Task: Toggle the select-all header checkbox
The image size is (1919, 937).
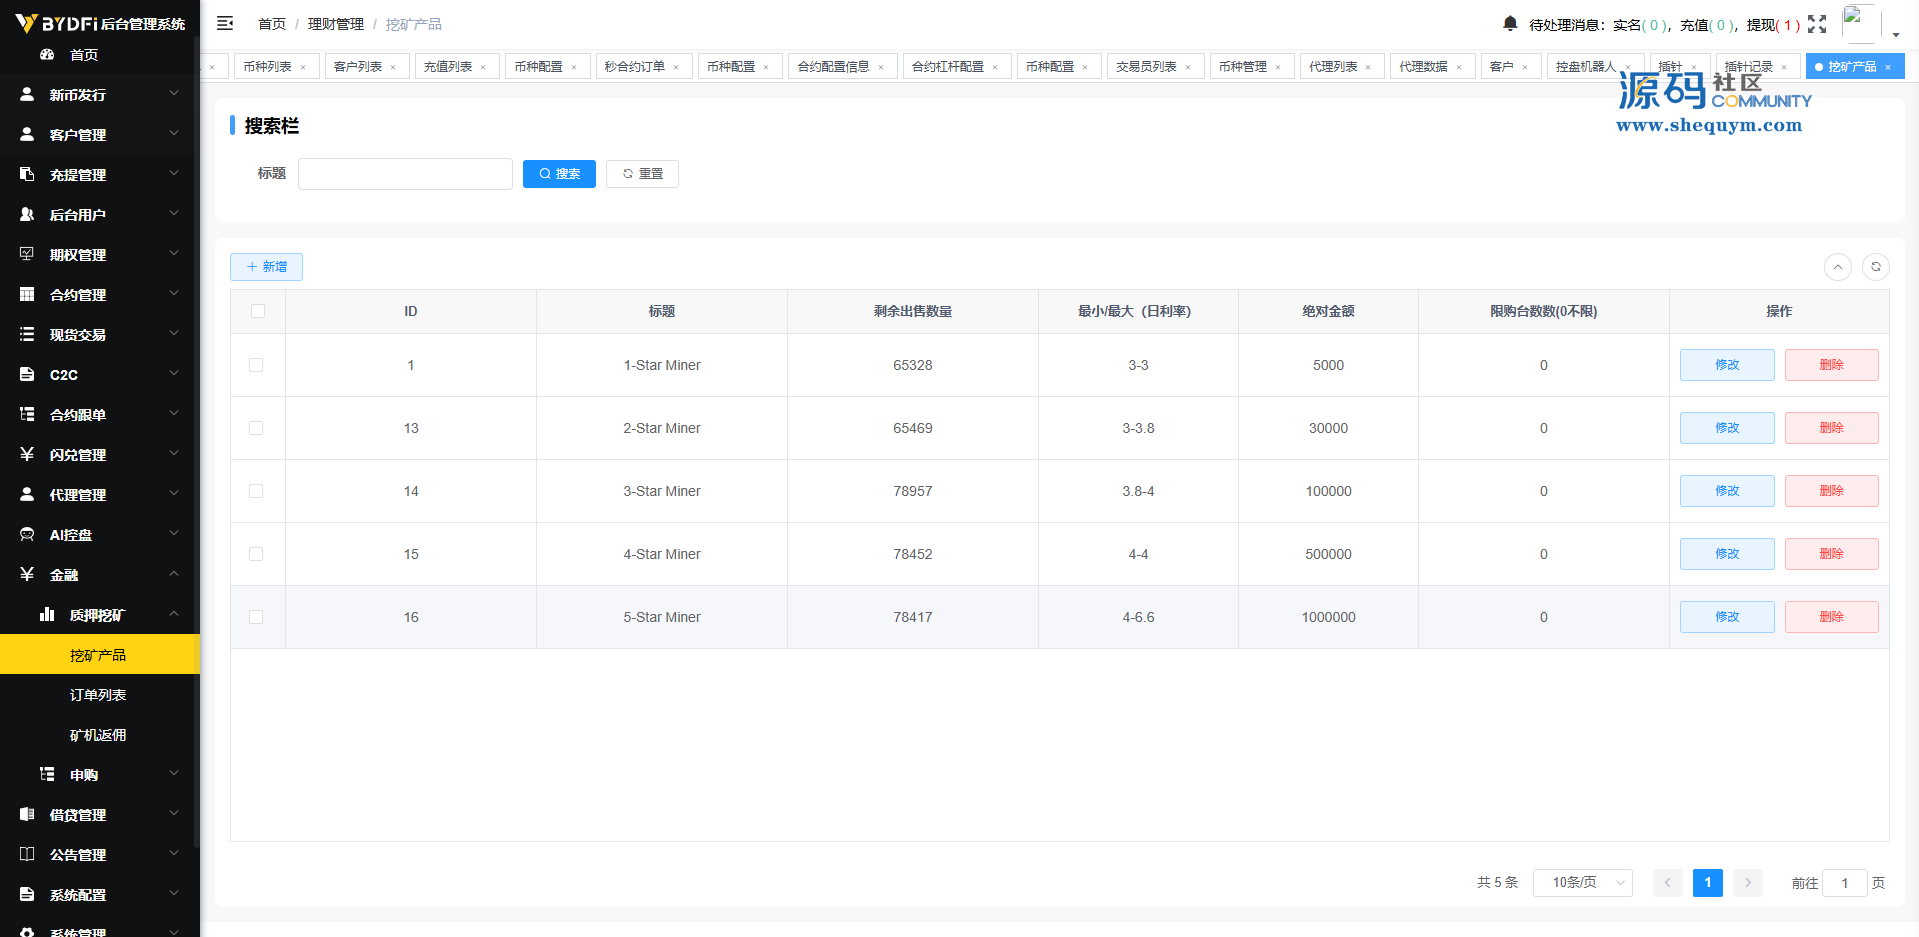Action: (x=258, y=311)
